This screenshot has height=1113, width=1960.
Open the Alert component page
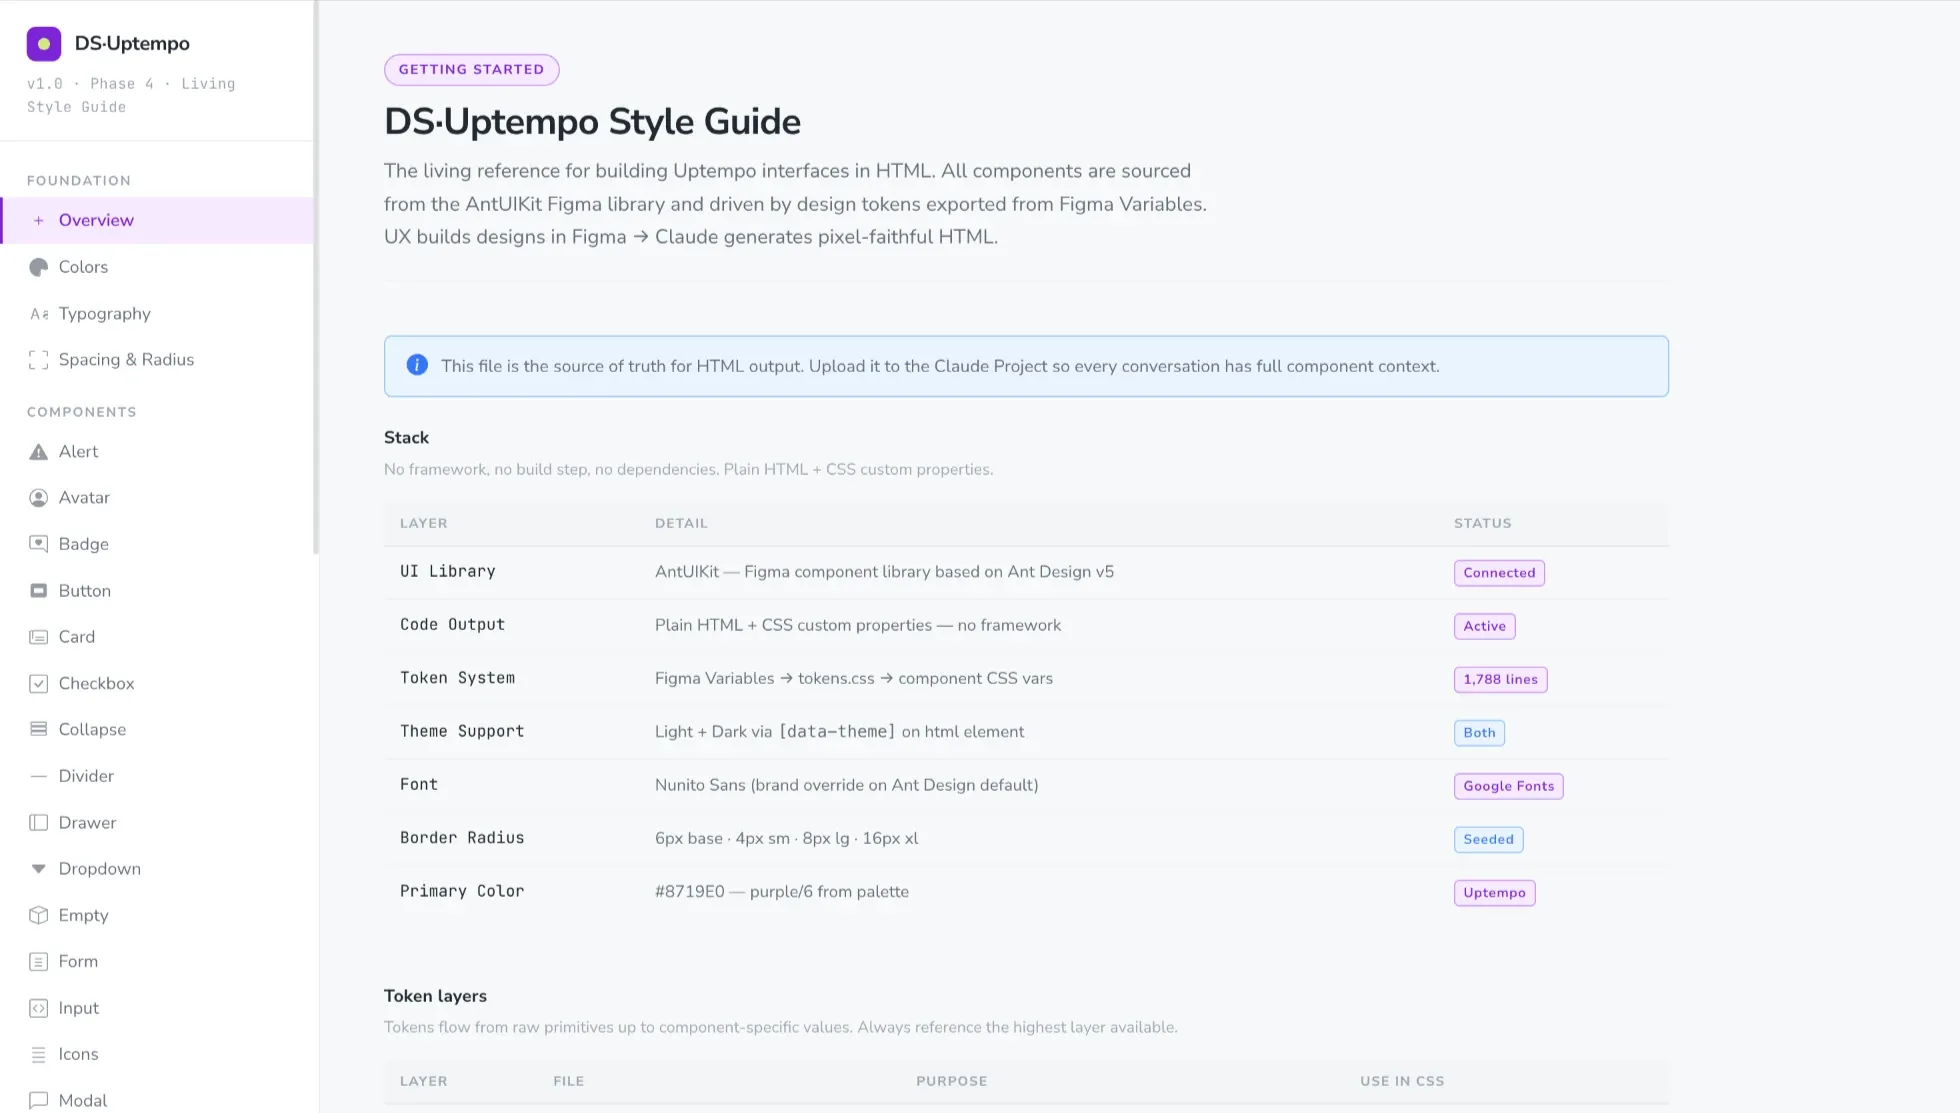[158, 452]
